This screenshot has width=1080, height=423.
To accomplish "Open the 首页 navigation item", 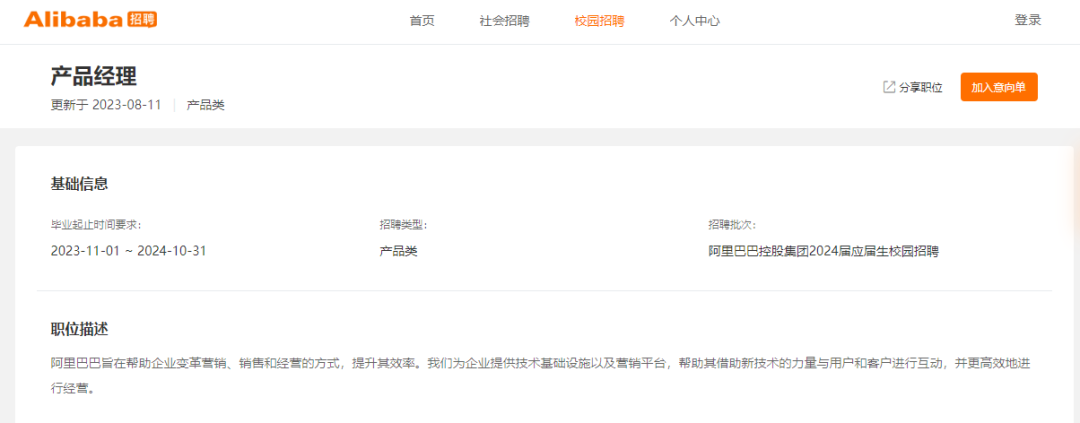I will [422, 21].
